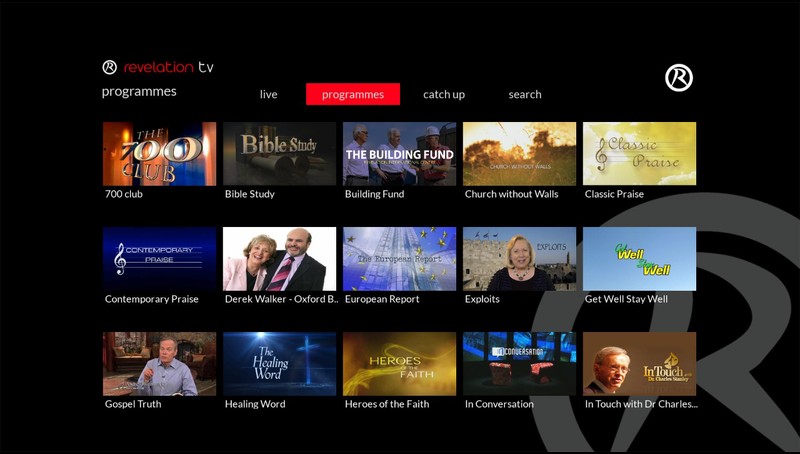Viewport: 800px width, 454px height.
Task: Click the Revelation TV logo icon top-right
Action: pyautogui.click(x=678, y=78)
